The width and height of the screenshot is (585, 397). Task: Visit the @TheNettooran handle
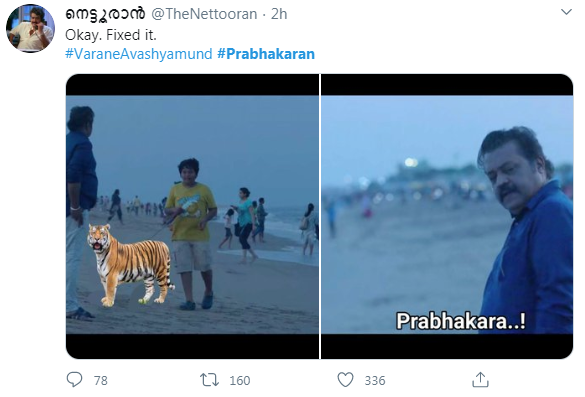204,14
